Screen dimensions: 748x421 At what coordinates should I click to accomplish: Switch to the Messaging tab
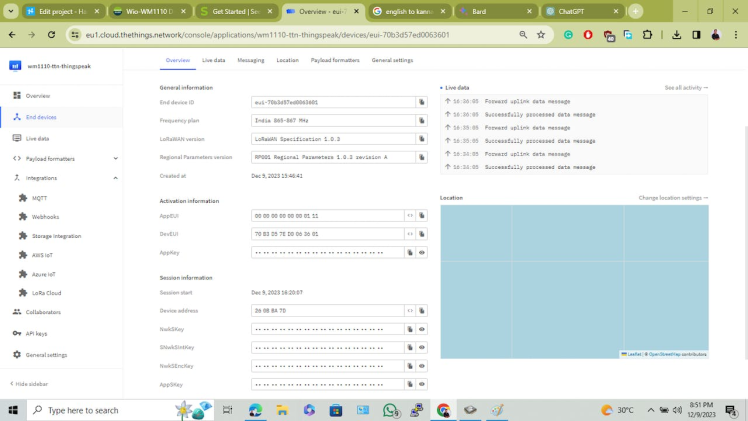coord(250,60)
